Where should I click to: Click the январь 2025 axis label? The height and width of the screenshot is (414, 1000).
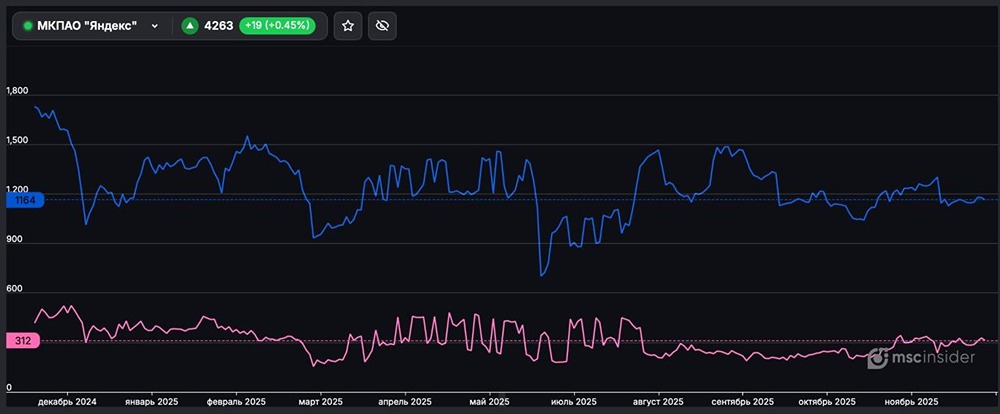tap(153, 400)
